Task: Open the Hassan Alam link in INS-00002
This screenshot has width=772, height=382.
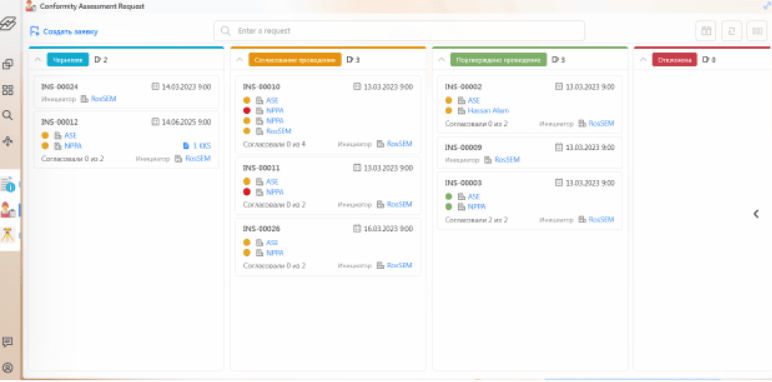Action: tap(488, 111)
